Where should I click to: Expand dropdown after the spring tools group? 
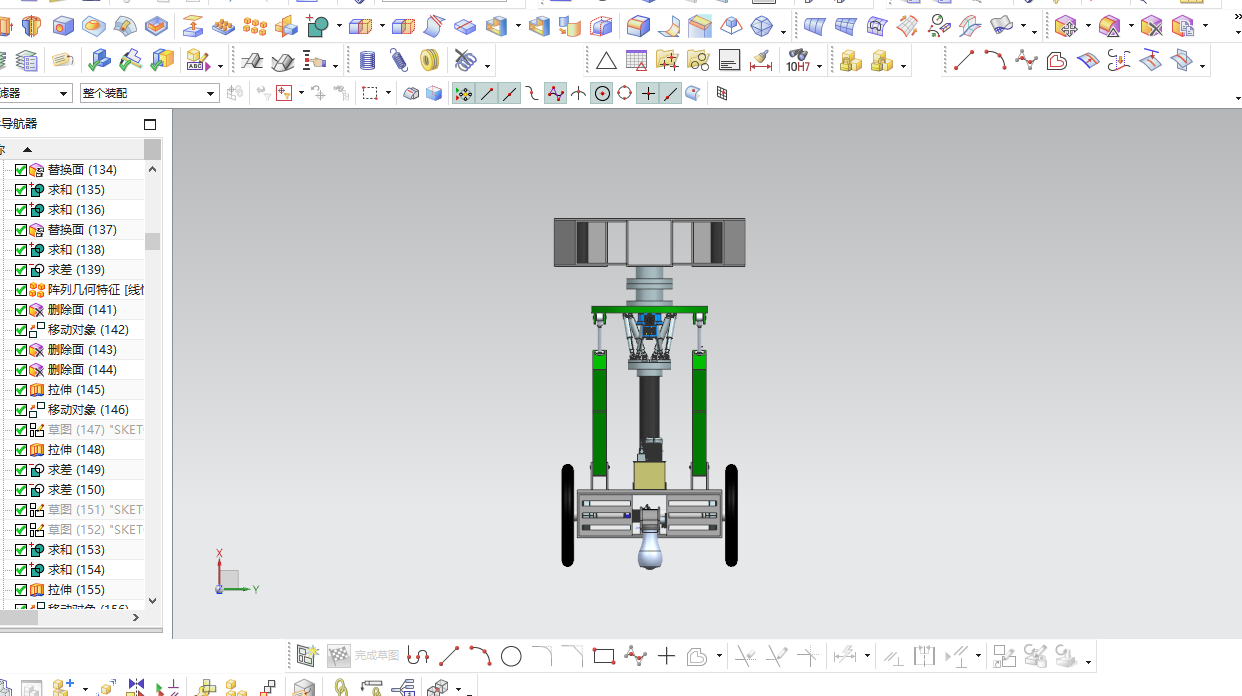488,67
